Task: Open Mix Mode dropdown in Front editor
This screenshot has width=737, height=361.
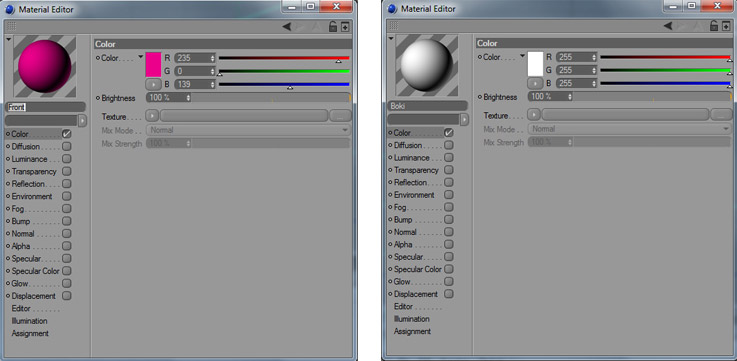Action: pyautogui.click(x=248, y=130)
